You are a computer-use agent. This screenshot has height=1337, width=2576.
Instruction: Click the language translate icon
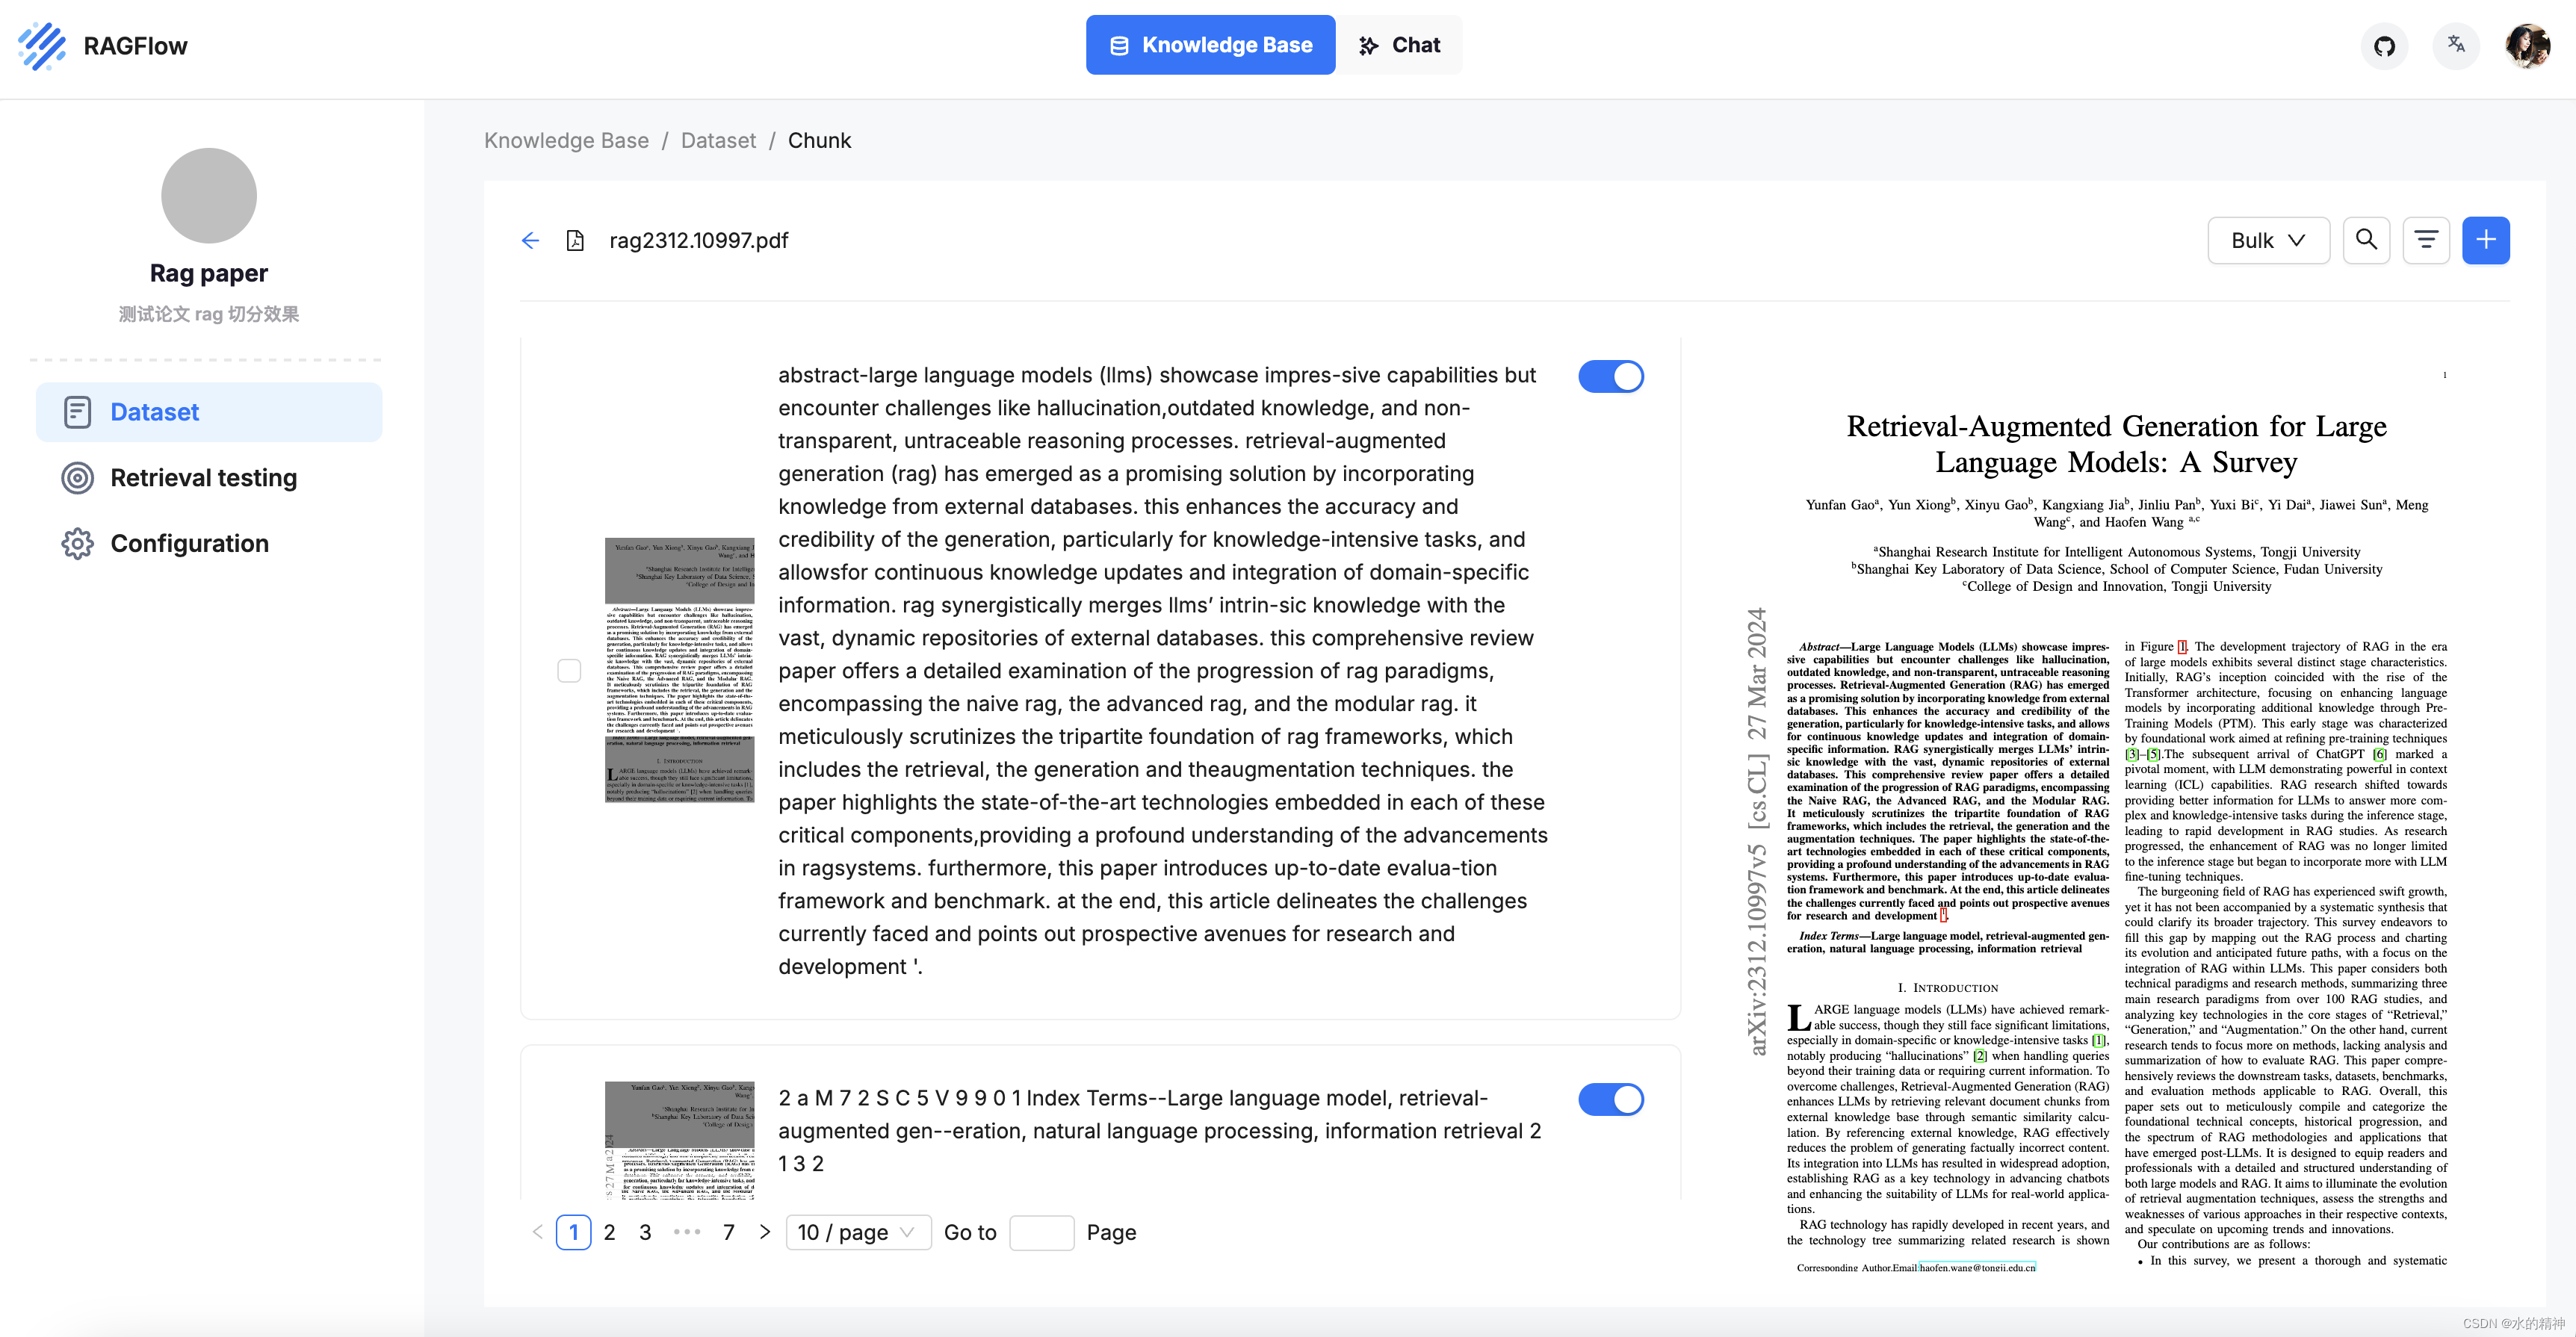(2456, 45)
